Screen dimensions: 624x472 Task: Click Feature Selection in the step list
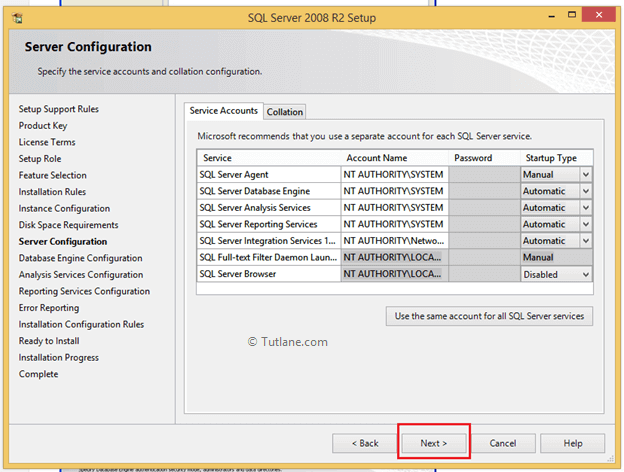53,175
